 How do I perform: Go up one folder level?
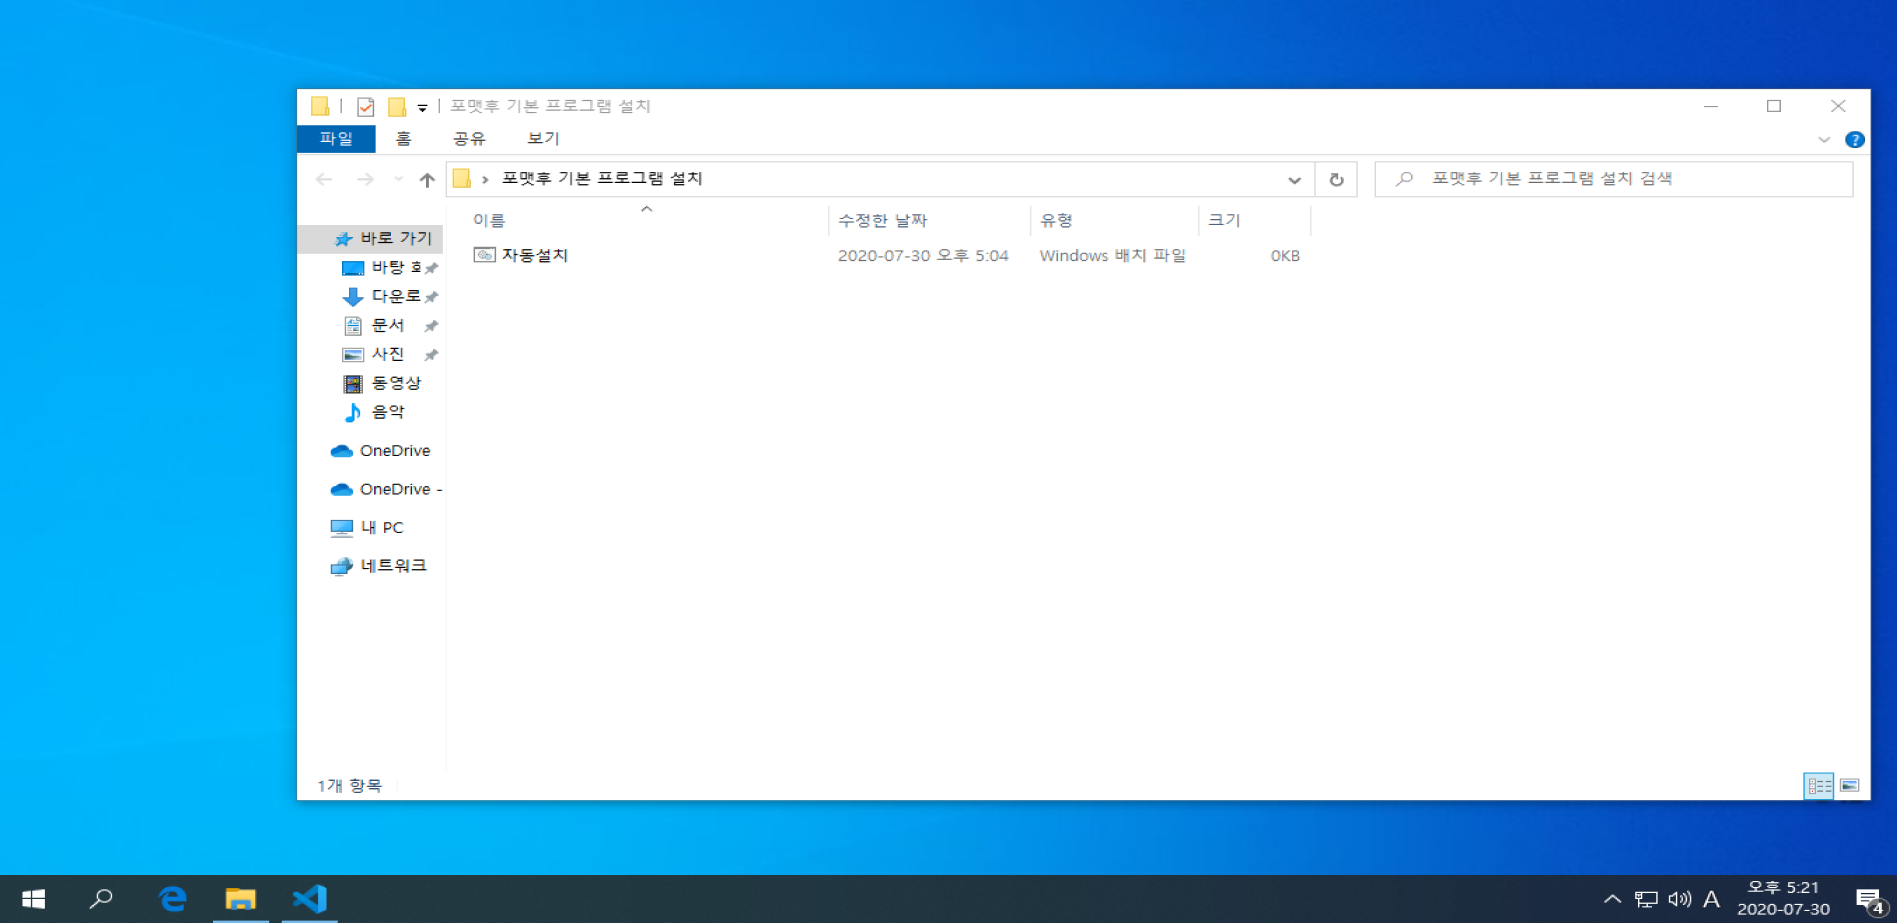point(427,179)
